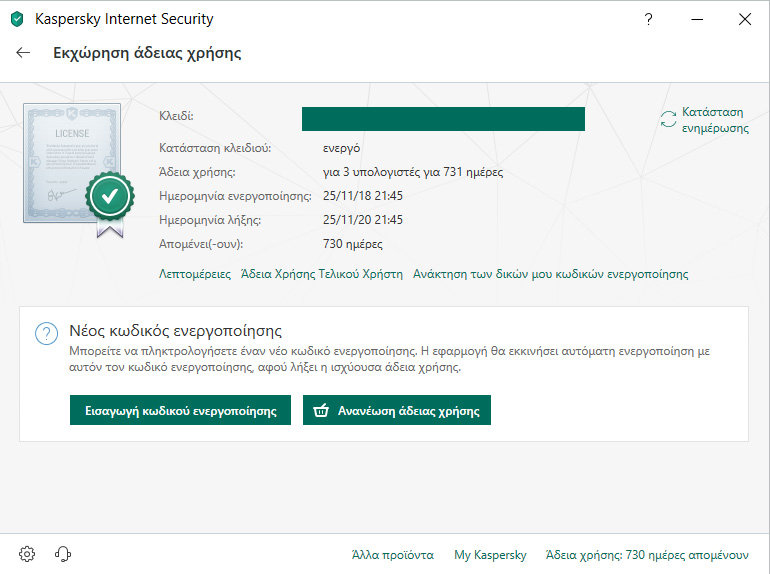The image size is (770, 574).
Task: Open settings with the gear icon
Action: pos(27,554)
